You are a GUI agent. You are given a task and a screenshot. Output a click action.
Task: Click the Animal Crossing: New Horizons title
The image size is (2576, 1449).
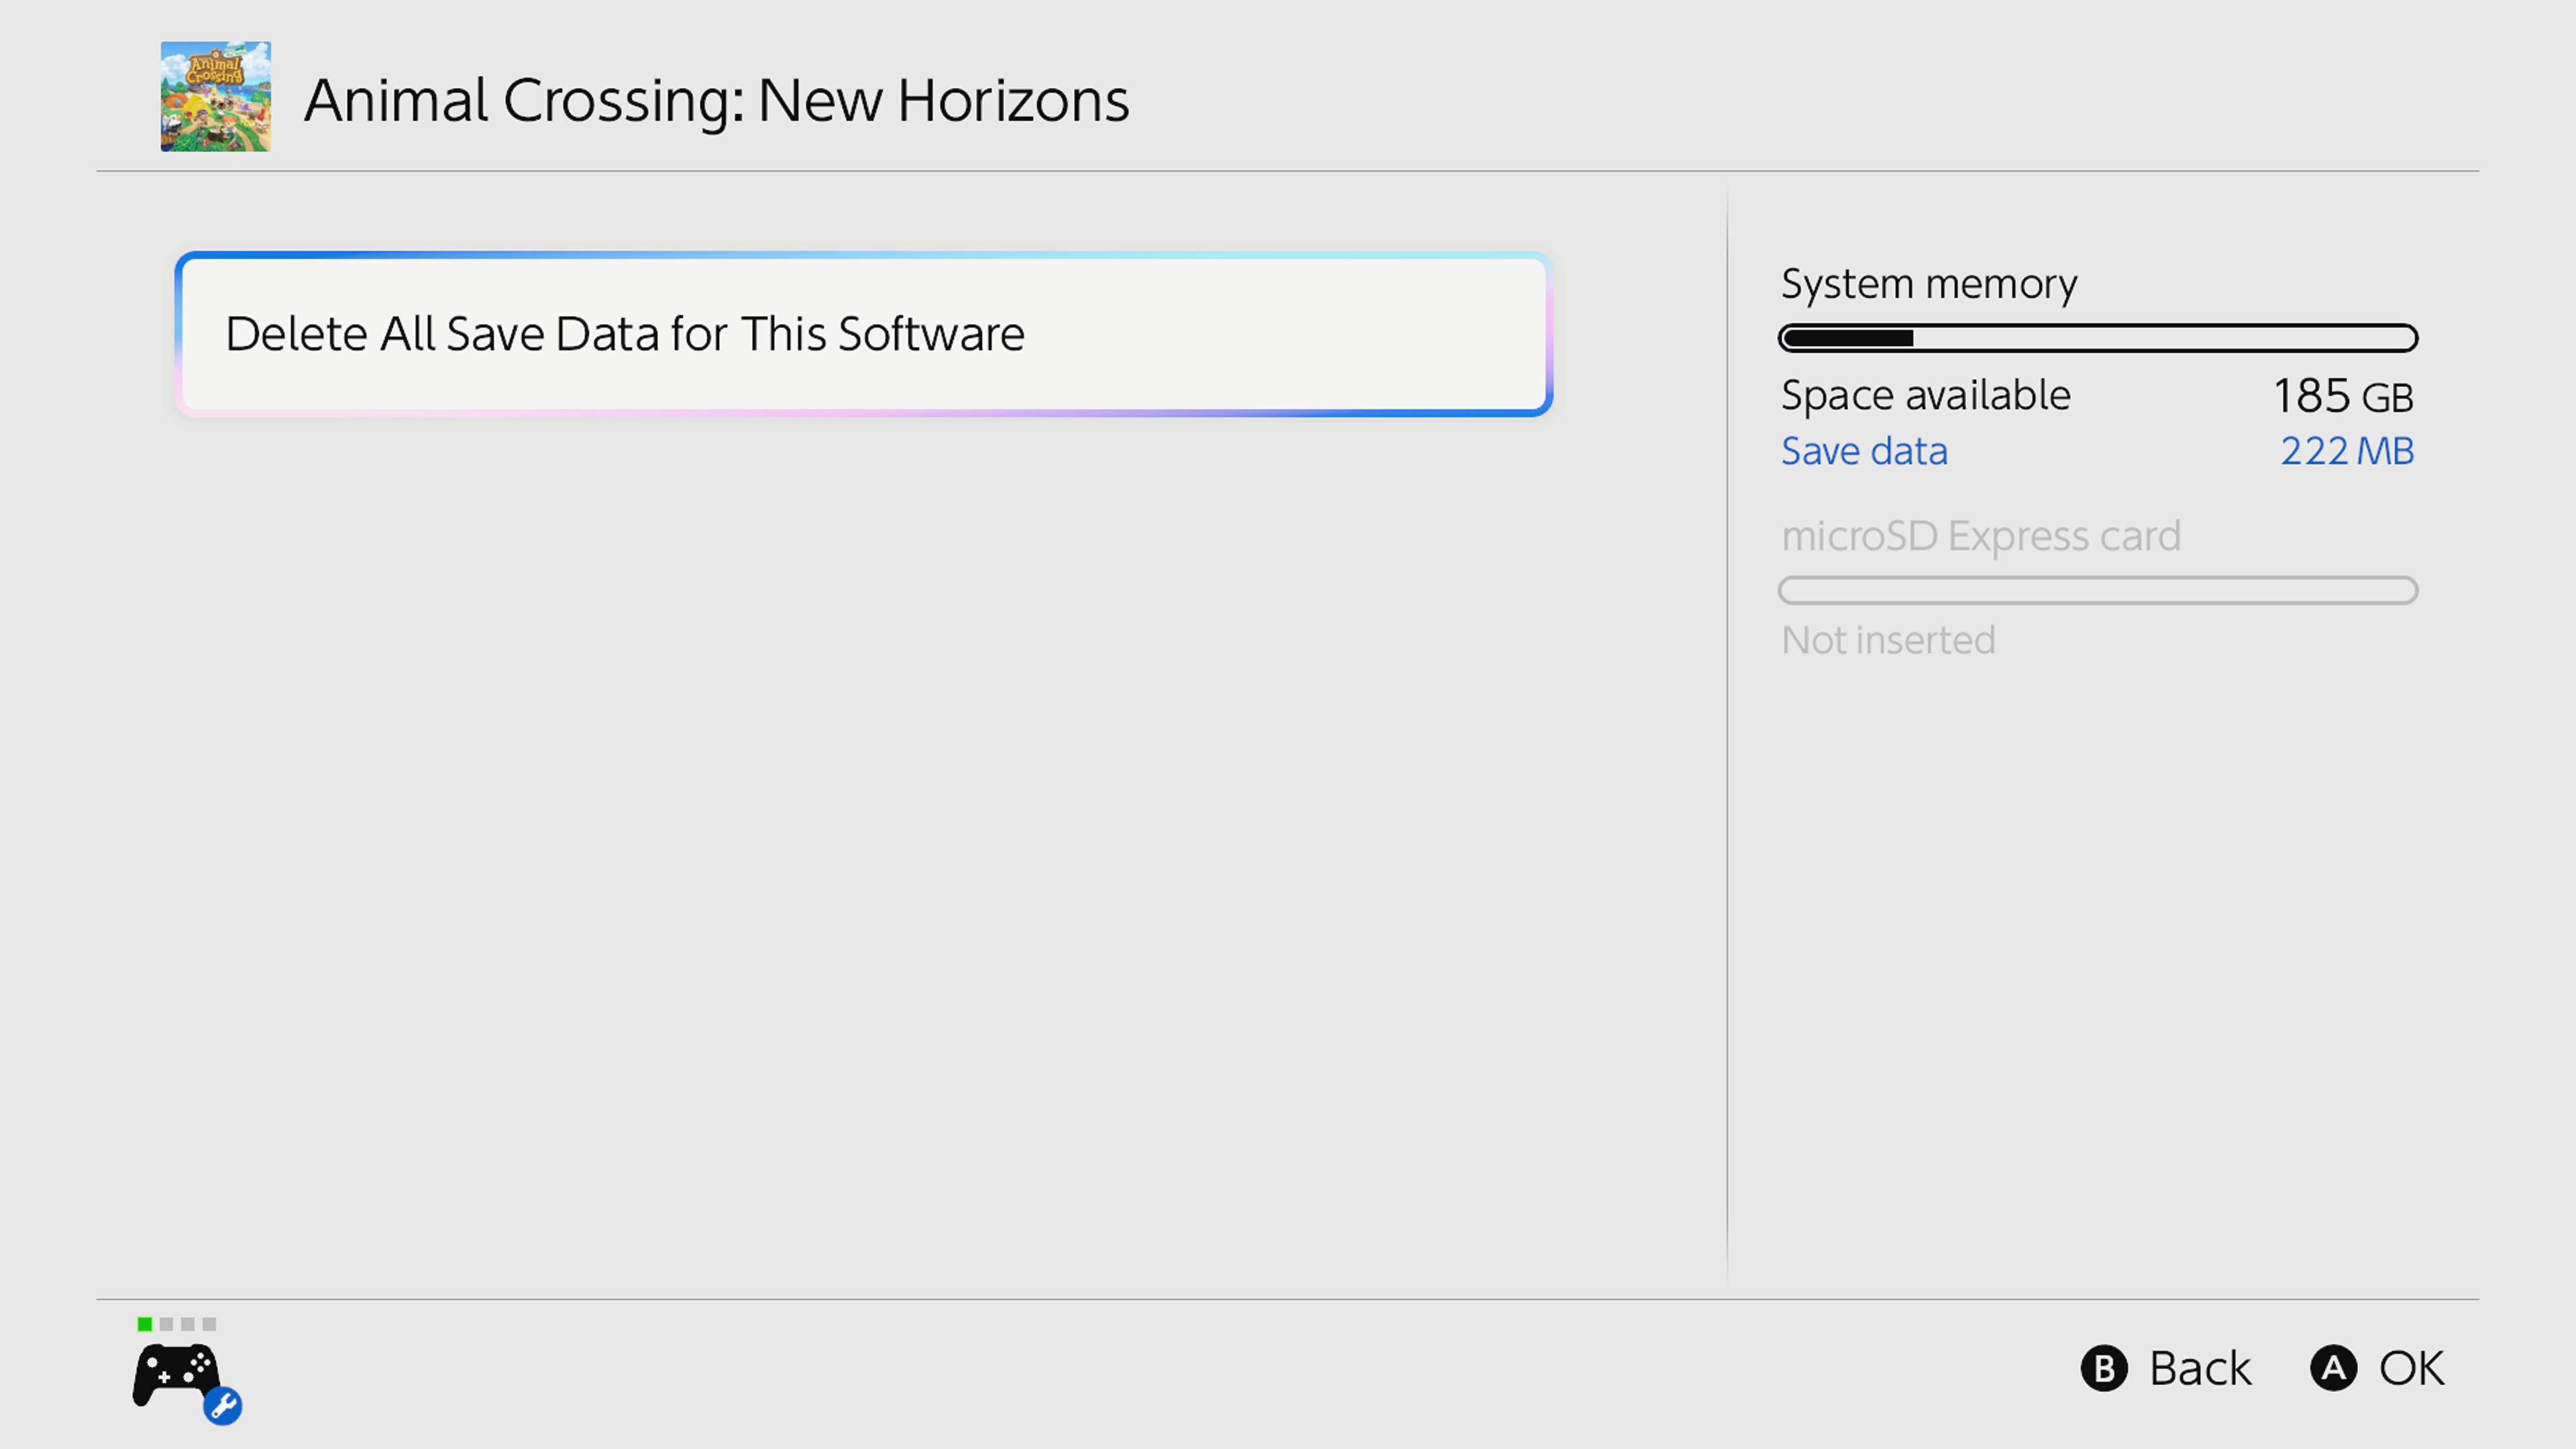716,100
